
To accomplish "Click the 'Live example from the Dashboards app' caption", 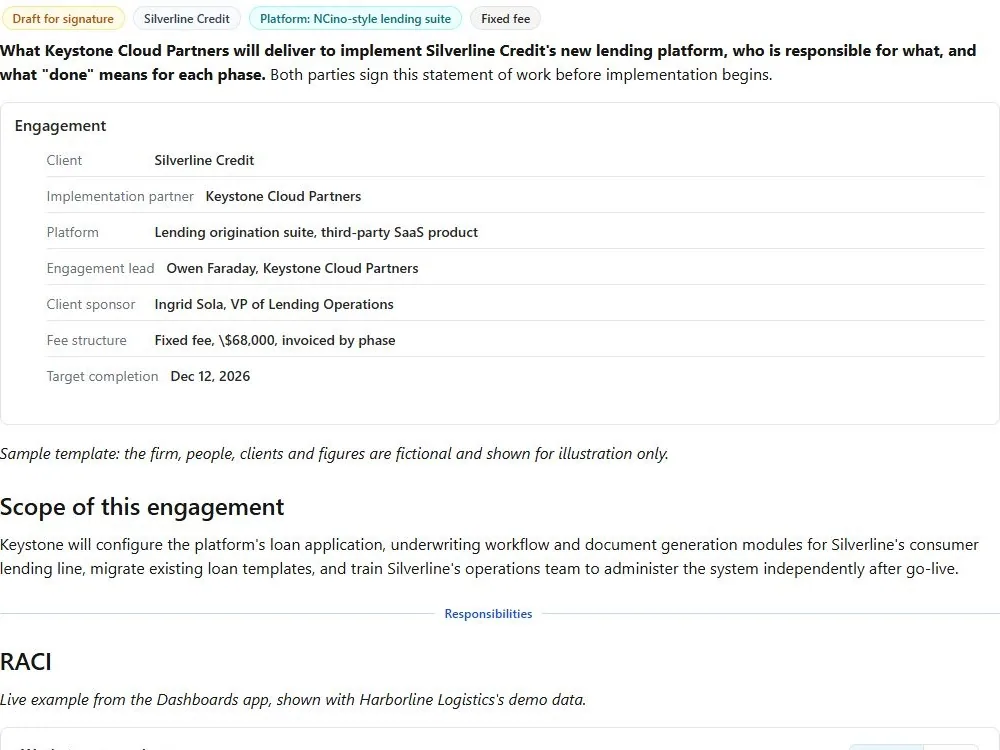I will point(293,700).
